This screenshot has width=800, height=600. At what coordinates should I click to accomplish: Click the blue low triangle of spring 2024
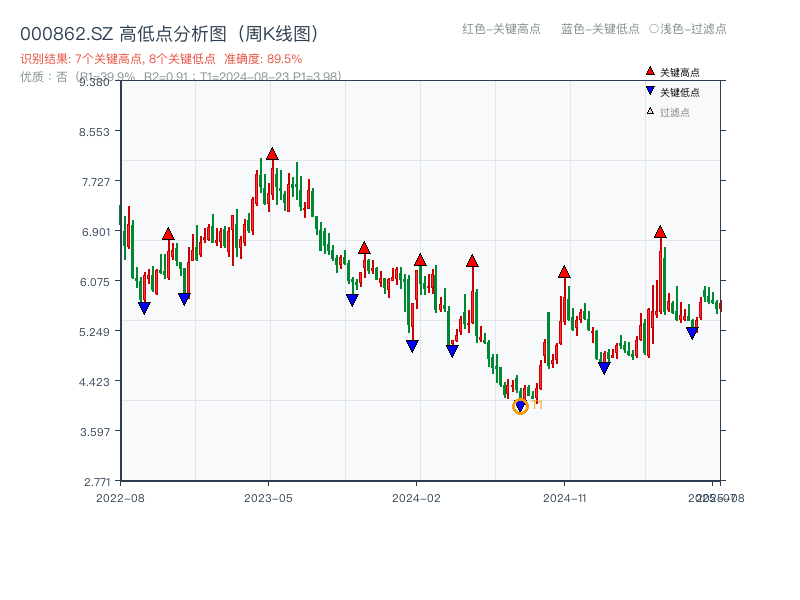point(452,351)
